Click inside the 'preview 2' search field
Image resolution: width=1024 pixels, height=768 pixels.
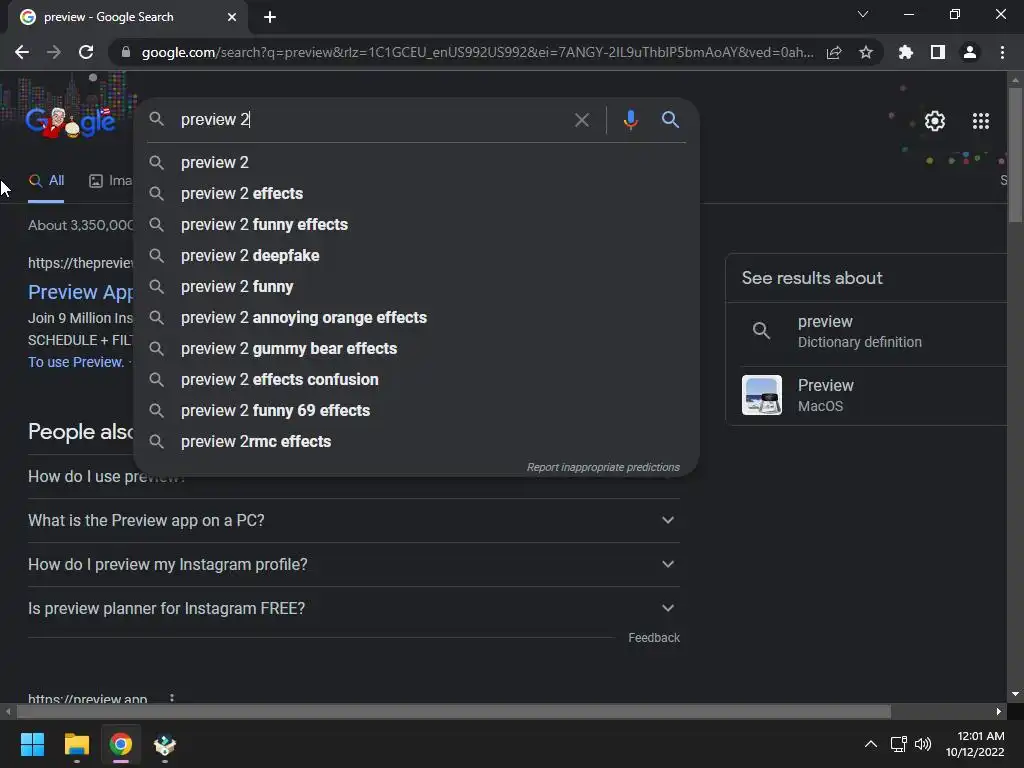click(x=372, y=120)
